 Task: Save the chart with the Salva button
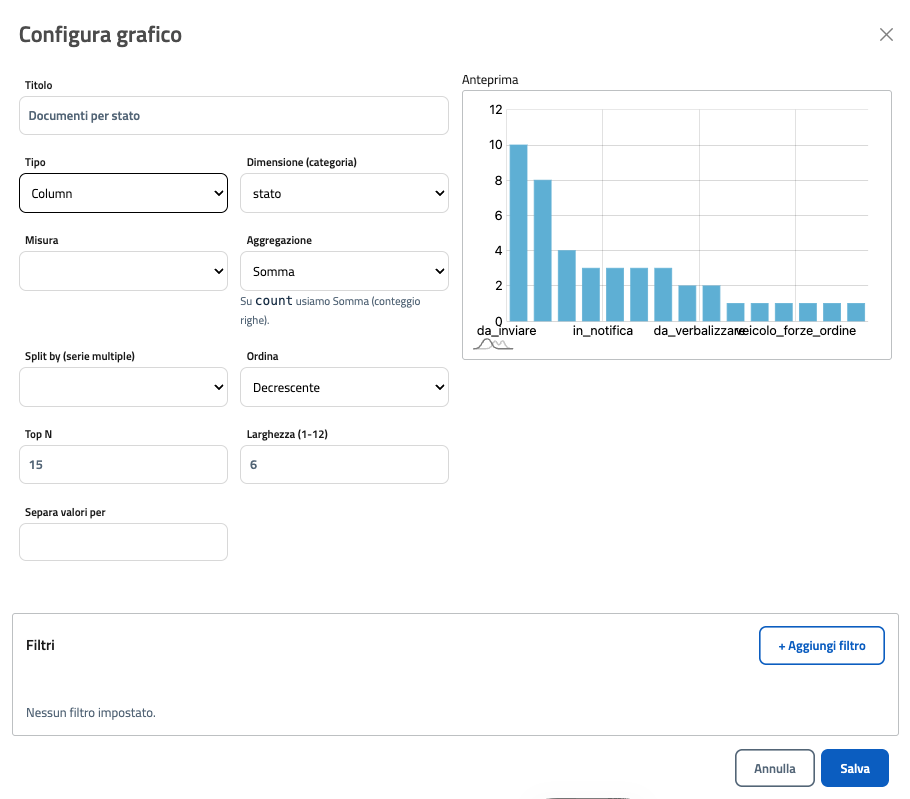854,769
